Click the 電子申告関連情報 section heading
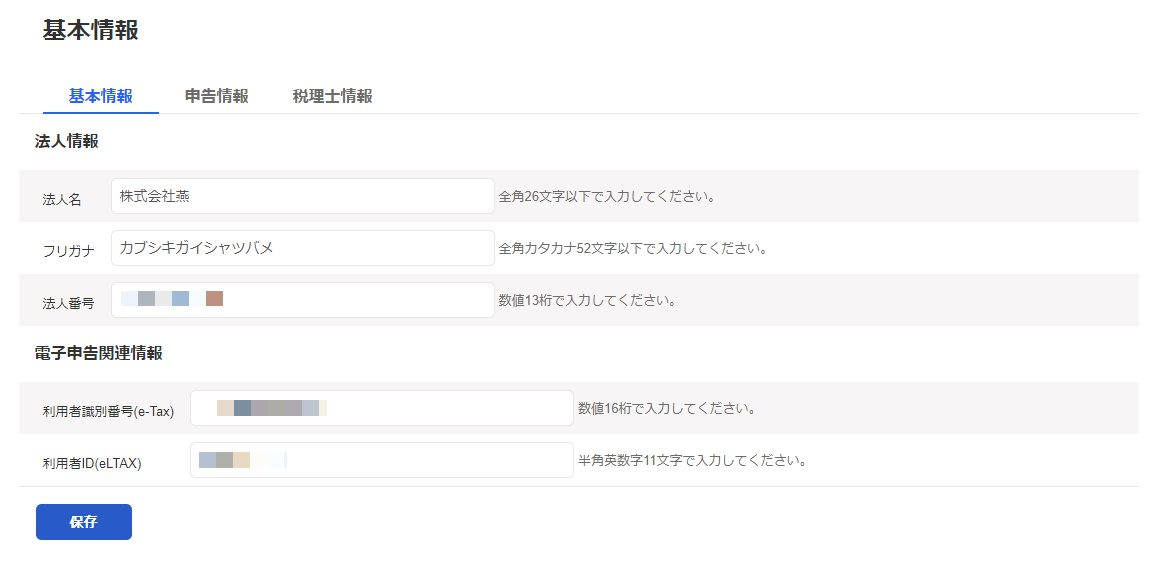Image resolution: width=1166 pixels, height=568 pixels. point(99,353)
